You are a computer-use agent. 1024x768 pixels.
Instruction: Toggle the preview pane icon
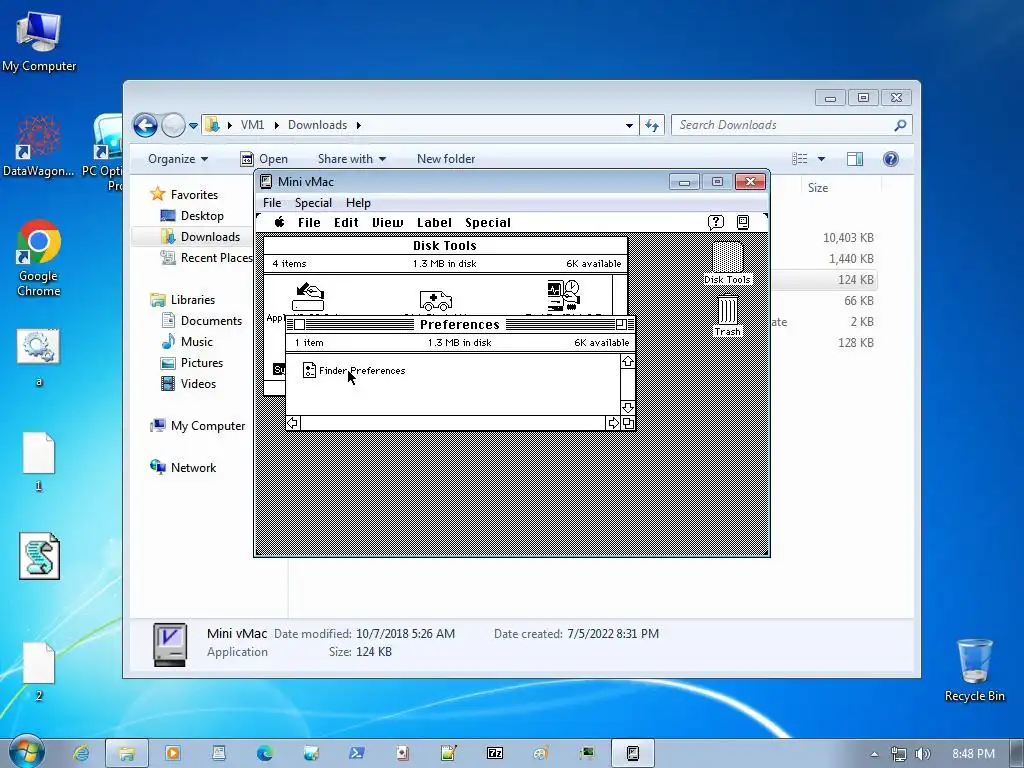855,159
